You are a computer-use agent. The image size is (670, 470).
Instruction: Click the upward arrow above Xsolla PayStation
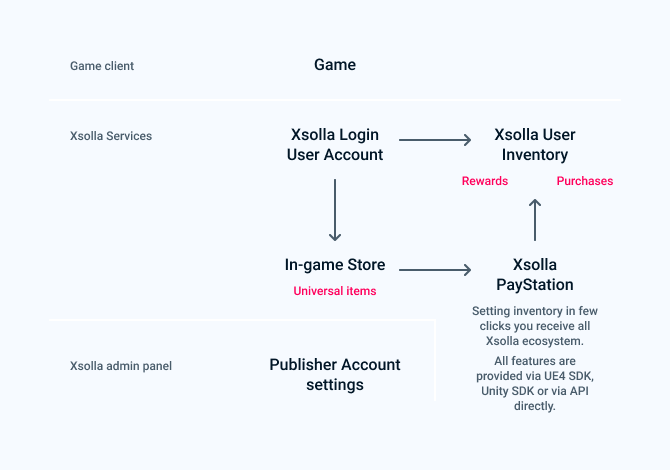click(x=535, y=220)
